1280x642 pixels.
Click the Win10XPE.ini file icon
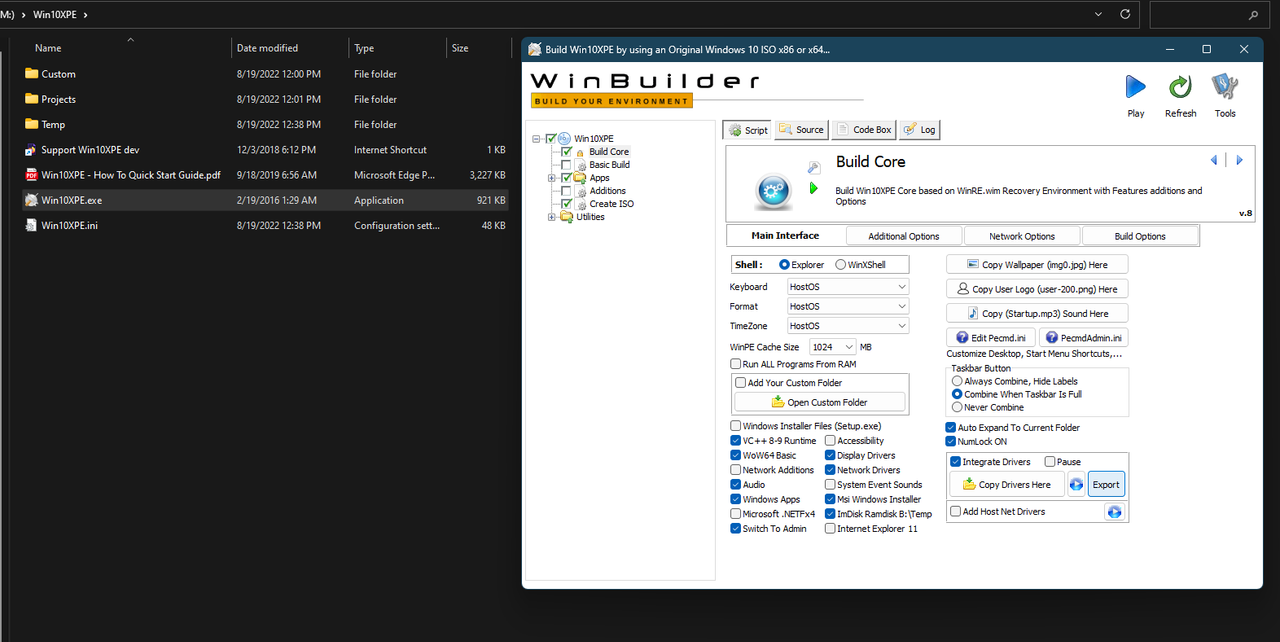31,225
